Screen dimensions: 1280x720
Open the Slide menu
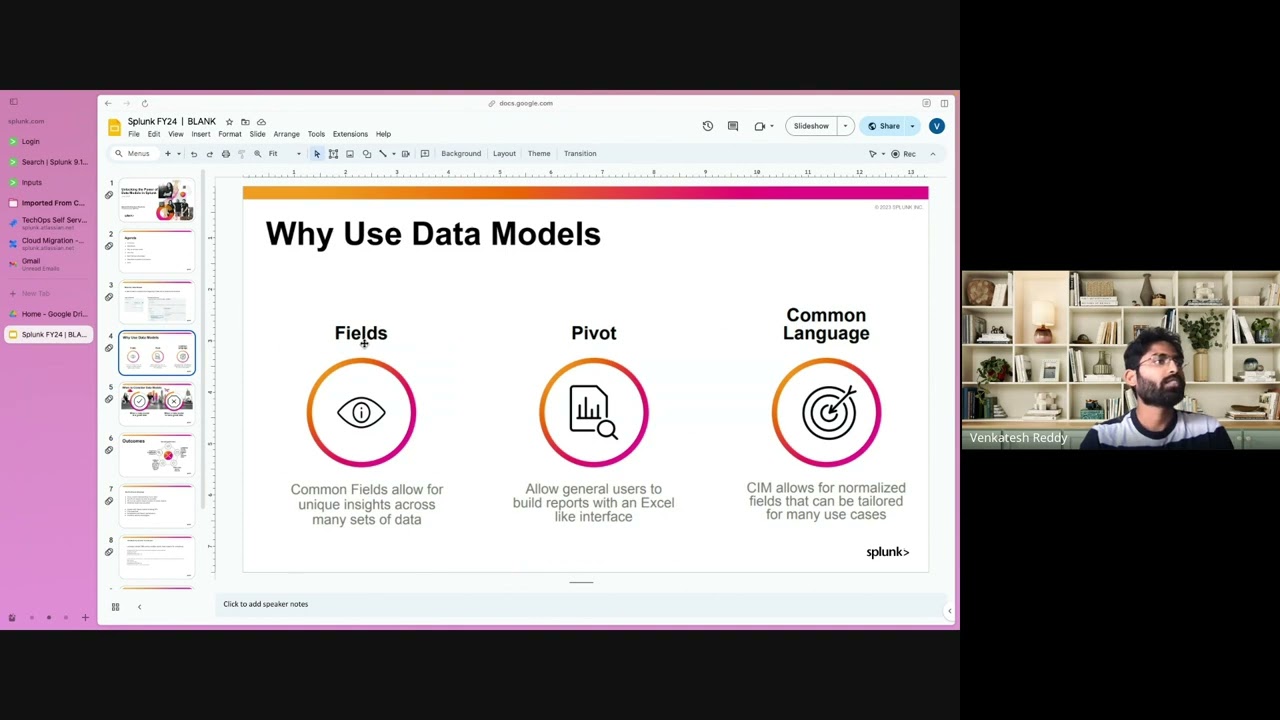click(257, 134)
